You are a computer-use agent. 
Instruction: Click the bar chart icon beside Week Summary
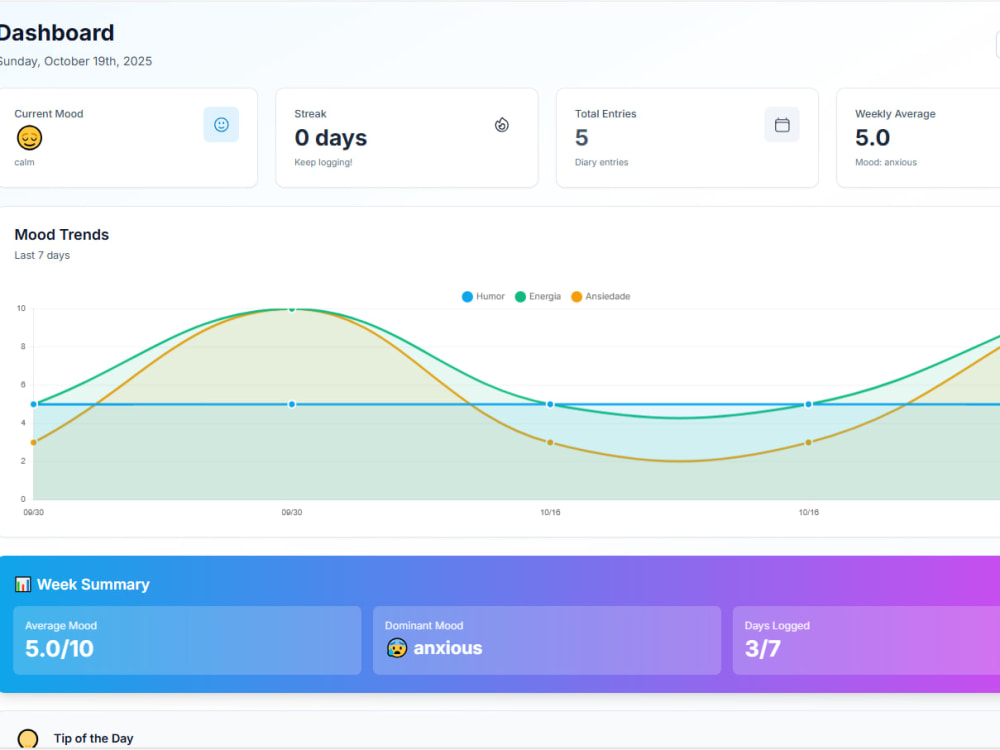point(23,584)
